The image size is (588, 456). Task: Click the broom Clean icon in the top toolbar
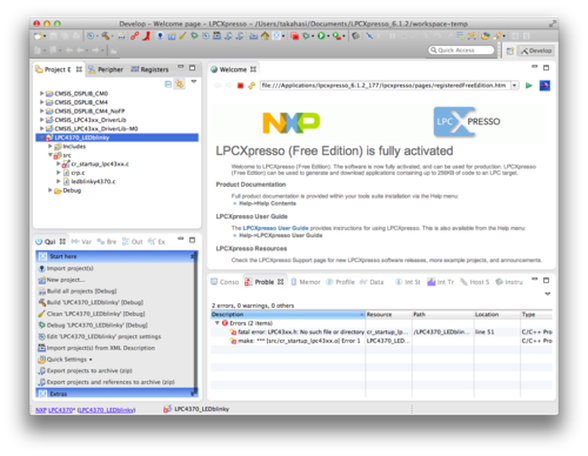coord(183,36)
